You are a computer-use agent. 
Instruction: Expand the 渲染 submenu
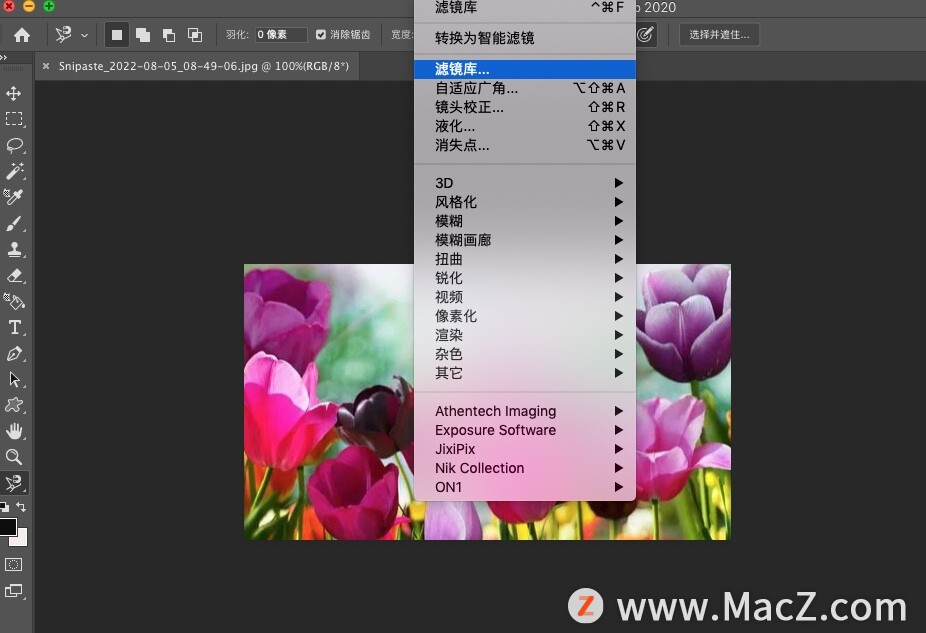point(525,335)
